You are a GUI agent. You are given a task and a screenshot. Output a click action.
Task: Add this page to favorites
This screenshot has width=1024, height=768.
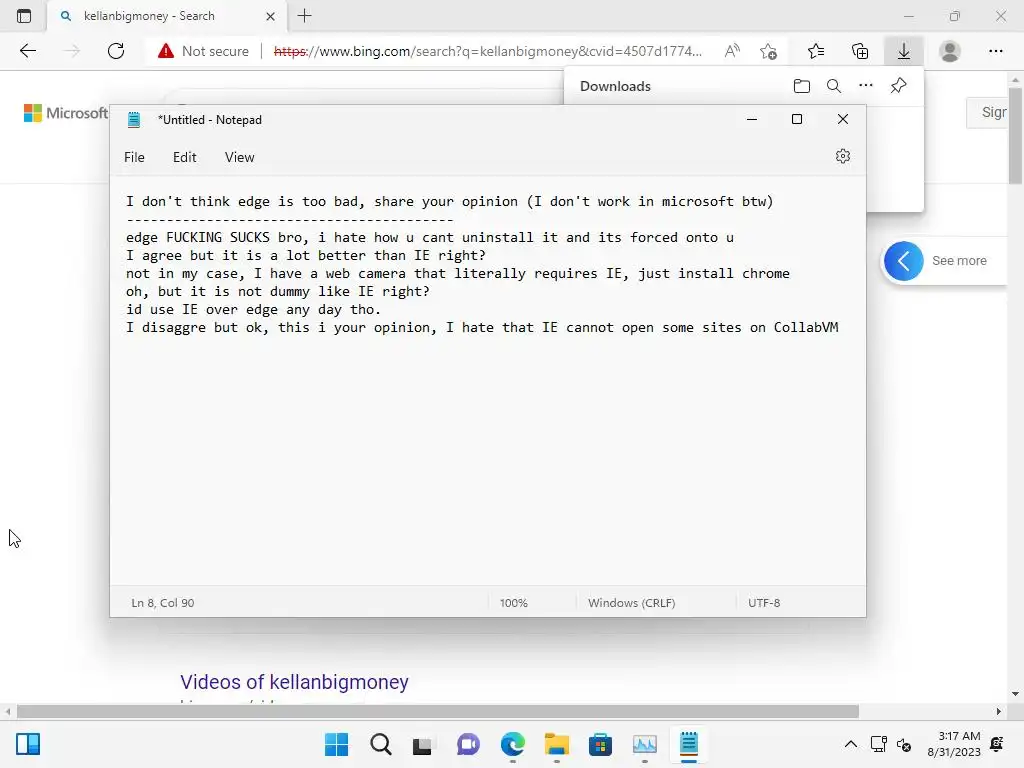click(769, 51)
